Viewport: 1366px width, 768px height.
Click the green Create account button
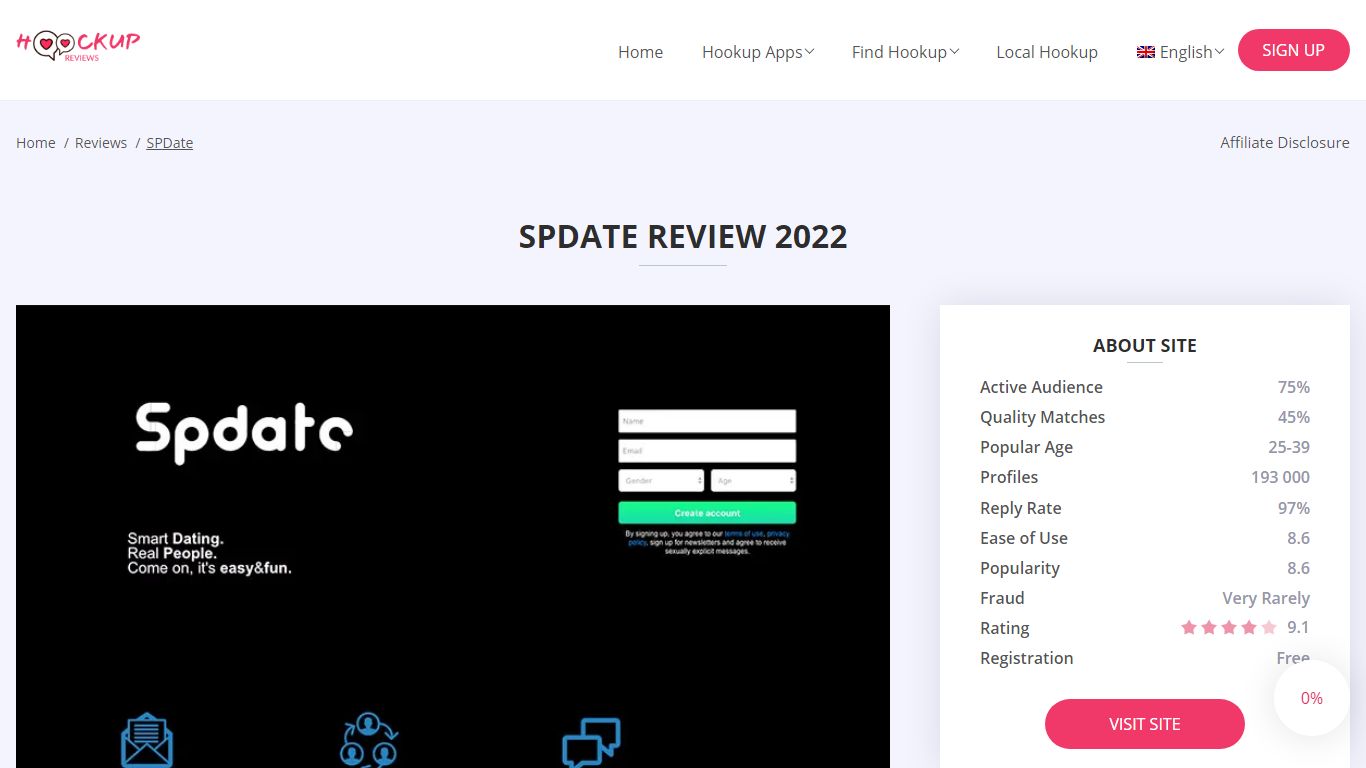[707, 513]
